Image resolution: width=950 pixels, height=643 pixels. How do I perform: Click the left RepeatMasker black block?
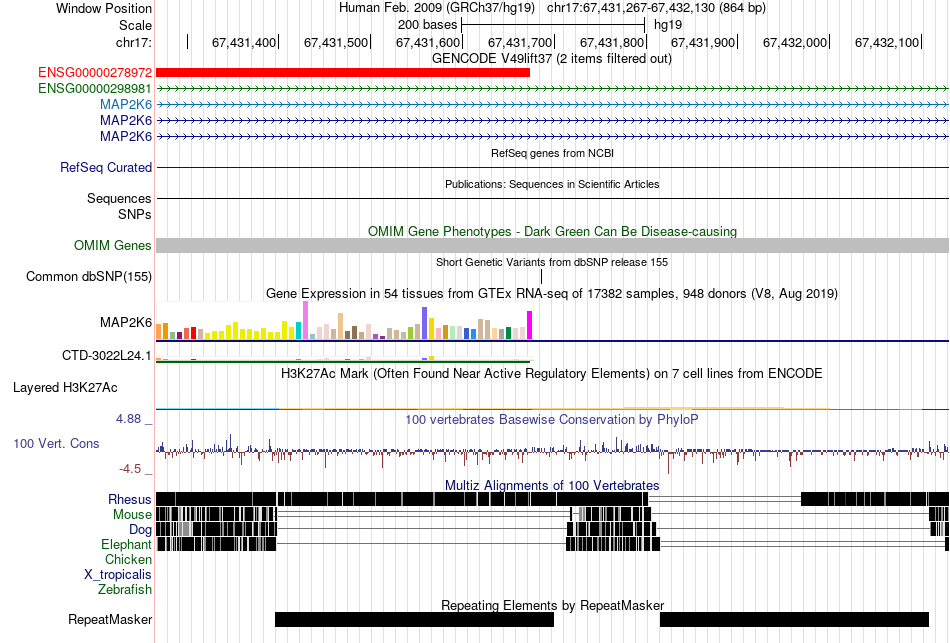[x=414, y=619]
